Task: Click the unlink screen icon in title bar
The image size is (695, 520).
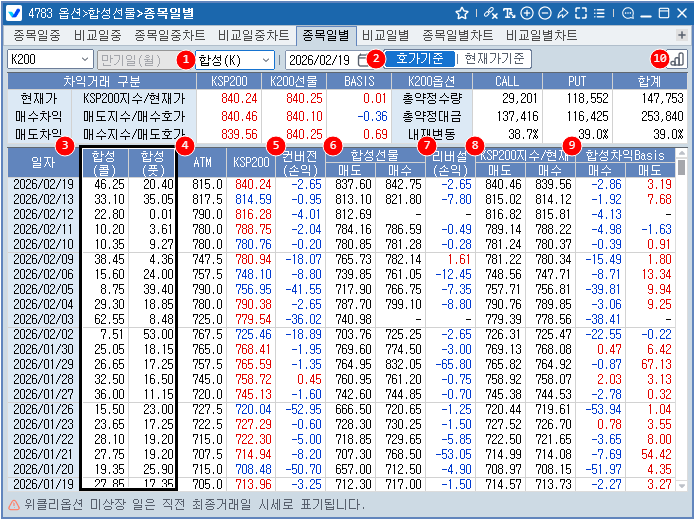Action: point(489,13)
